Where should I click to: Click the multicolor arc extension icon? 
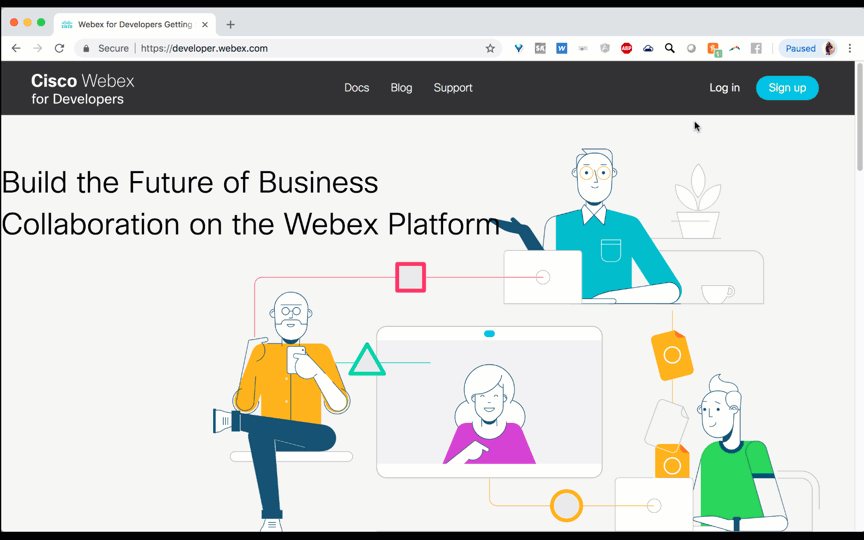pyautogui.click(x=735, y=48)
